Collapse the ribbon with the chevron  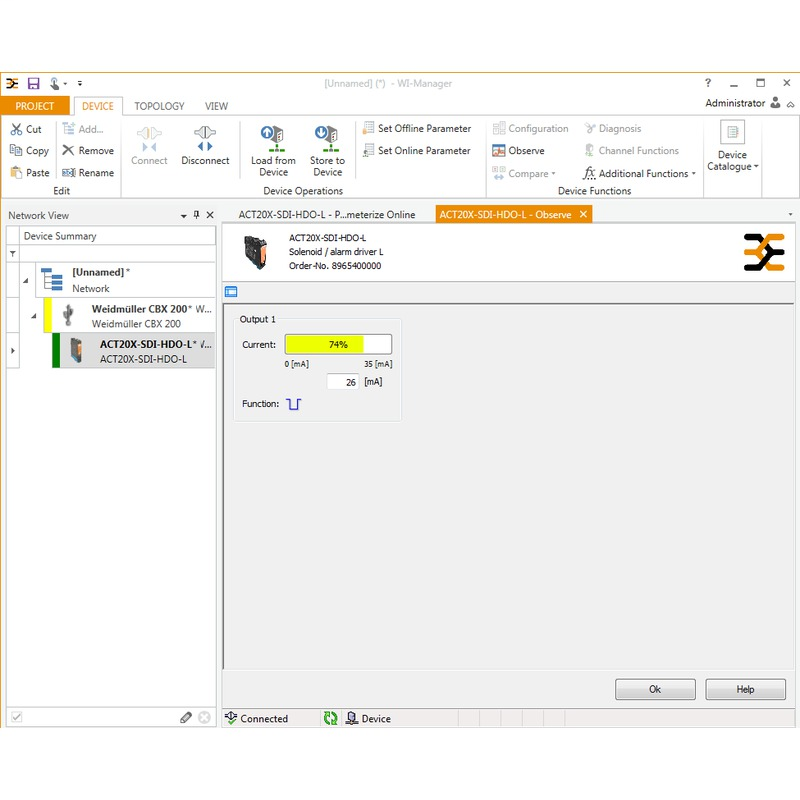point(790,104)
